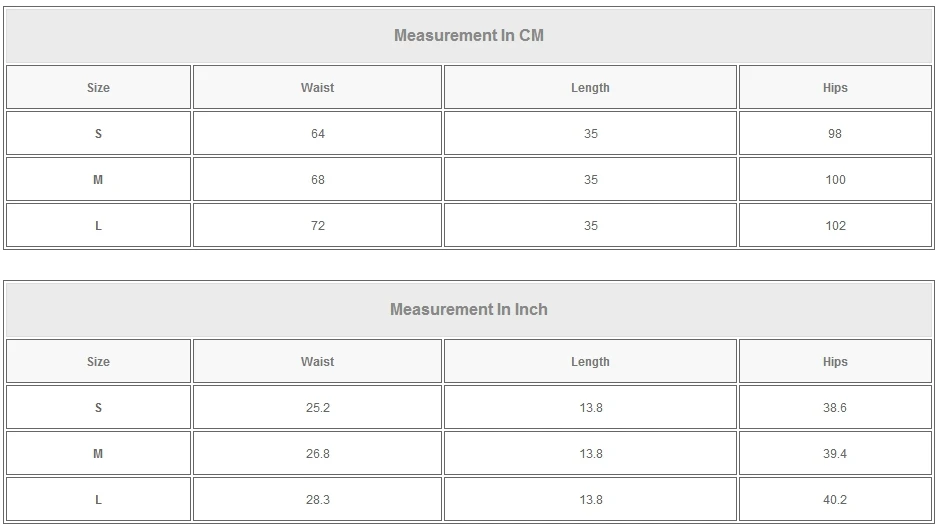Select the hips value 38.6 in inches
The image size is (939, 525).
click(835, 408)
